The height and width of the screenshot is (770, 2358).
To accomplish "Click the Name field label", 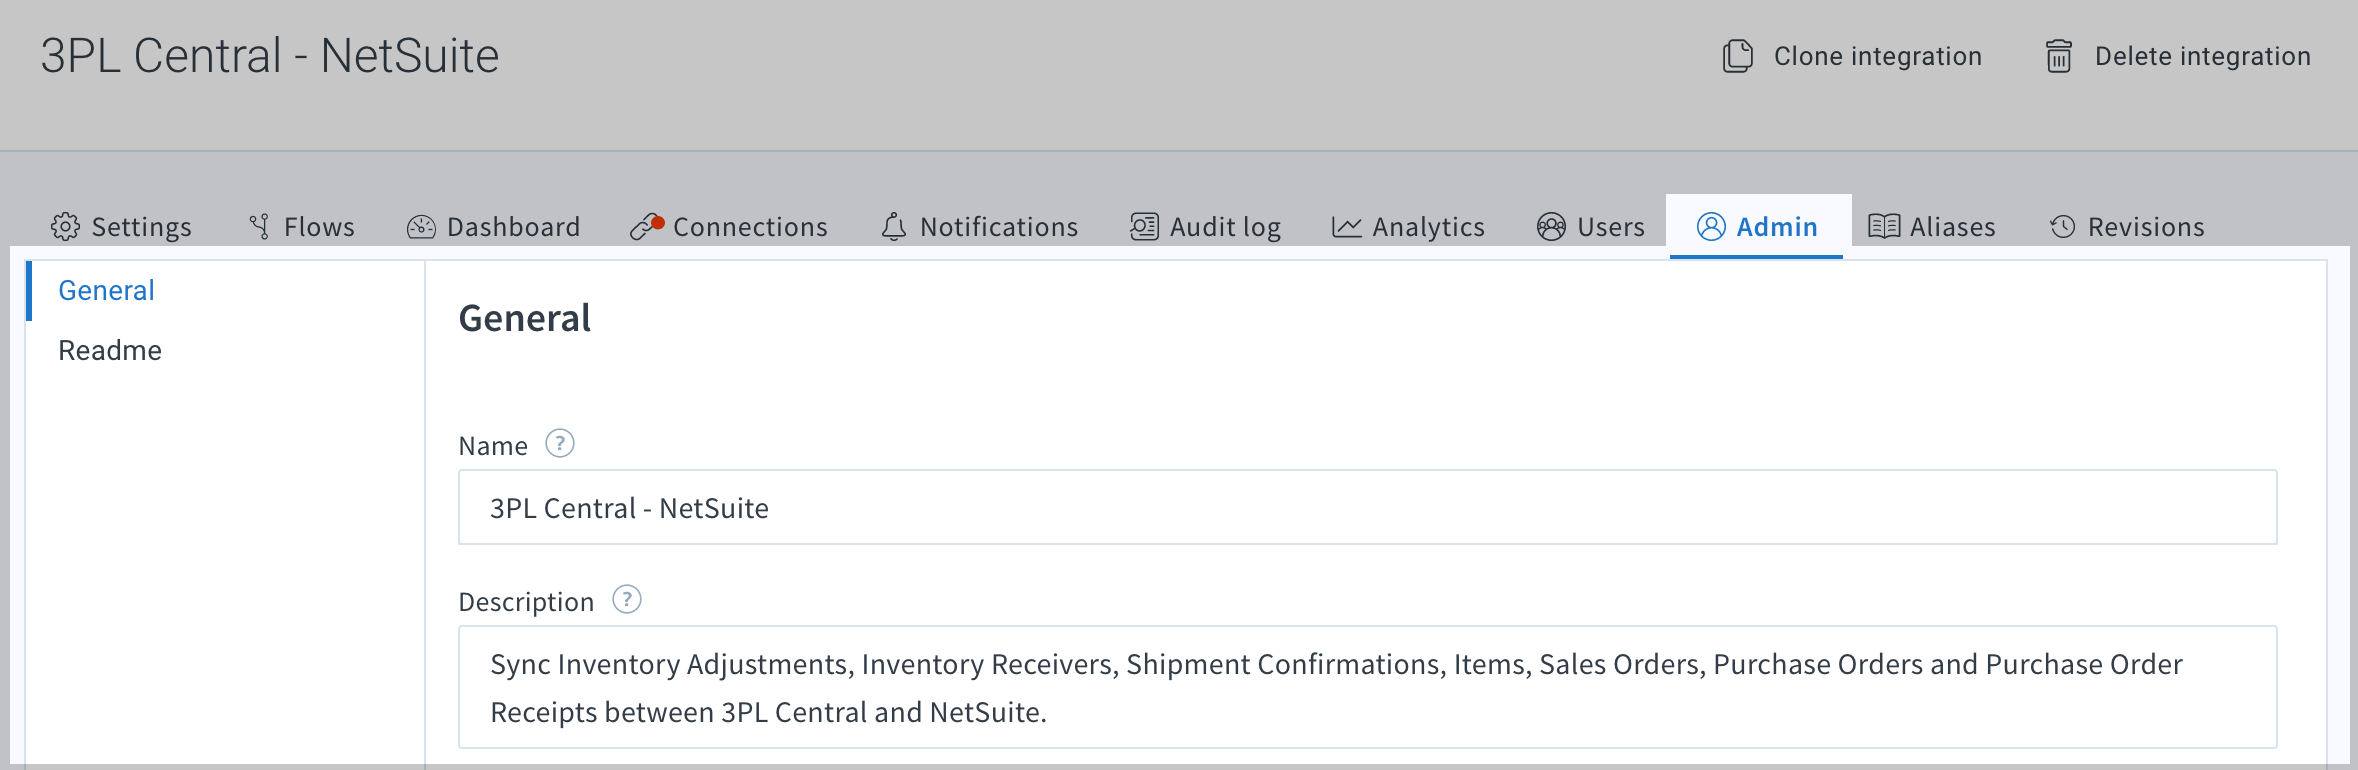I will pyautogui.click(x=493, y=446).
